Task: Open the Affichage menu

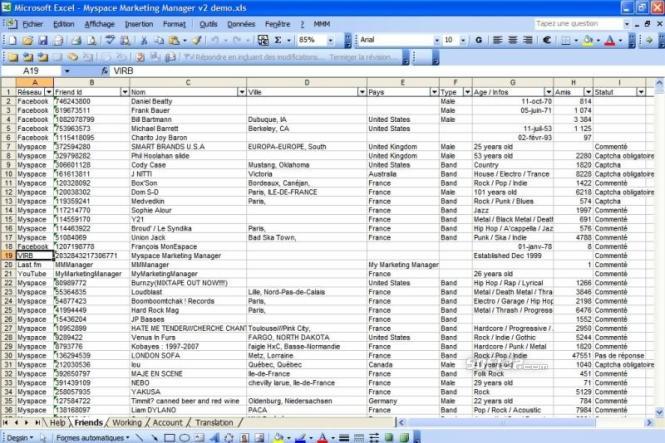Action: pos(99,24)
